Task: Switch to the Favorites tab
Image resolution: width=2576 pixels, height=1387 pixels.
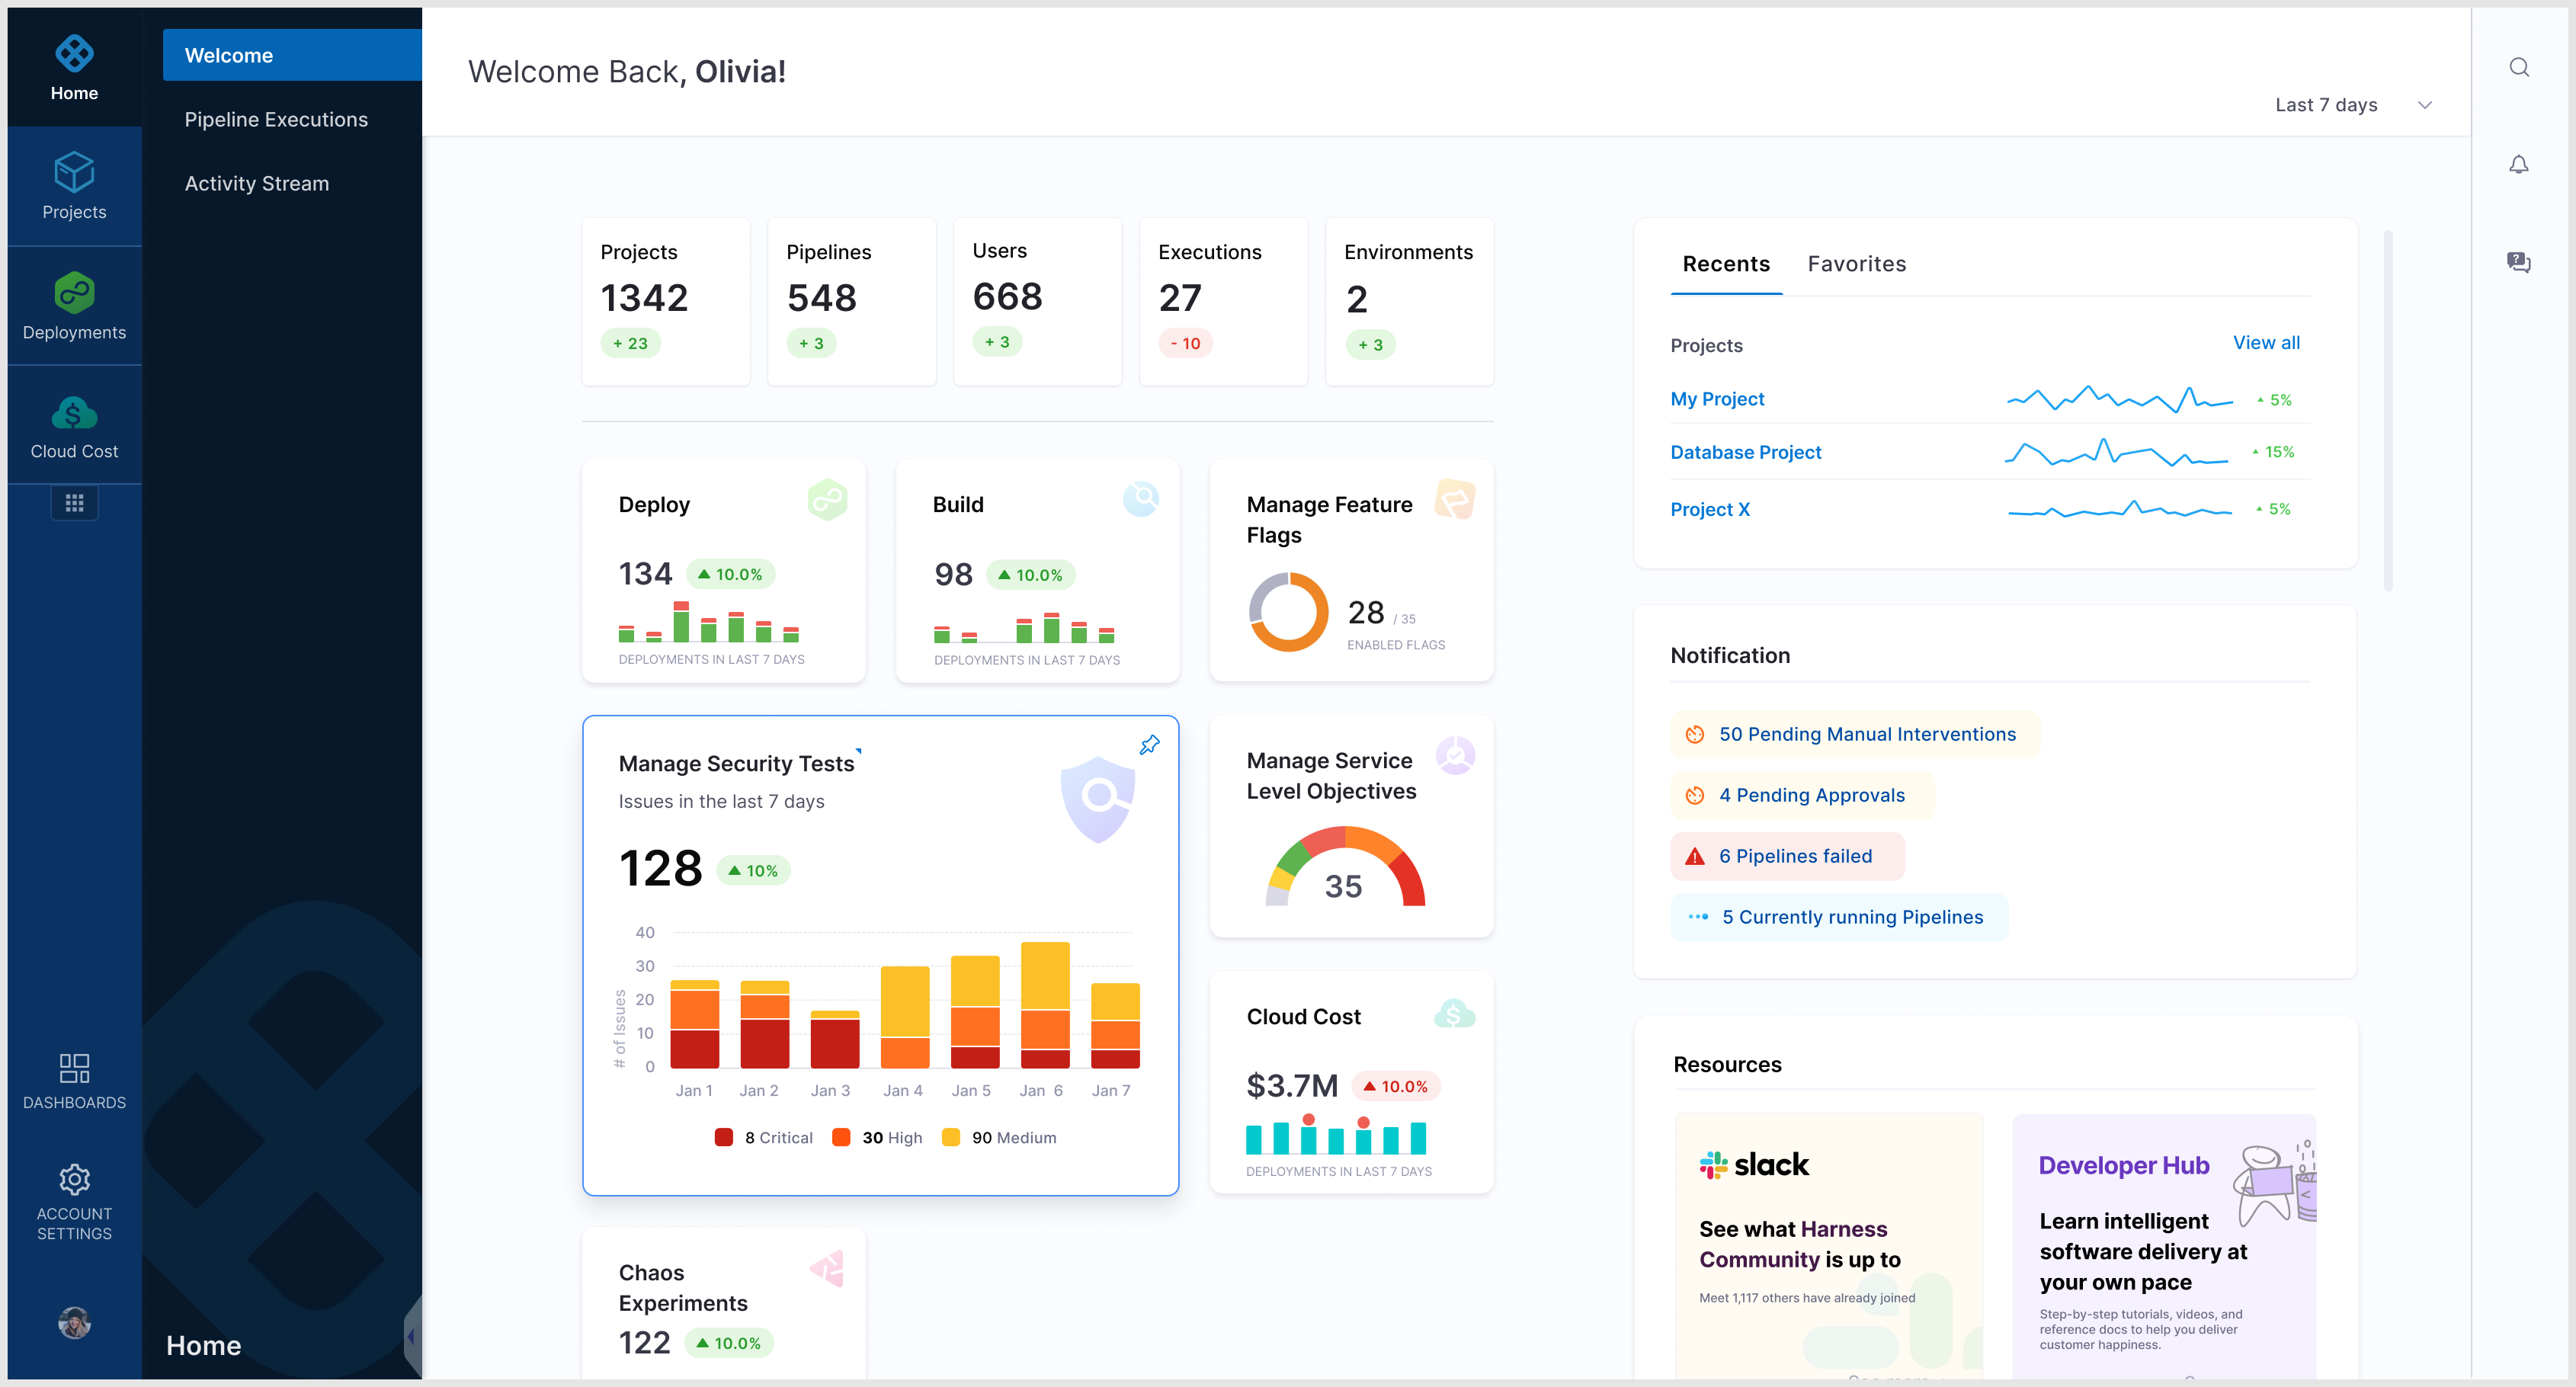Action: 1856,264
